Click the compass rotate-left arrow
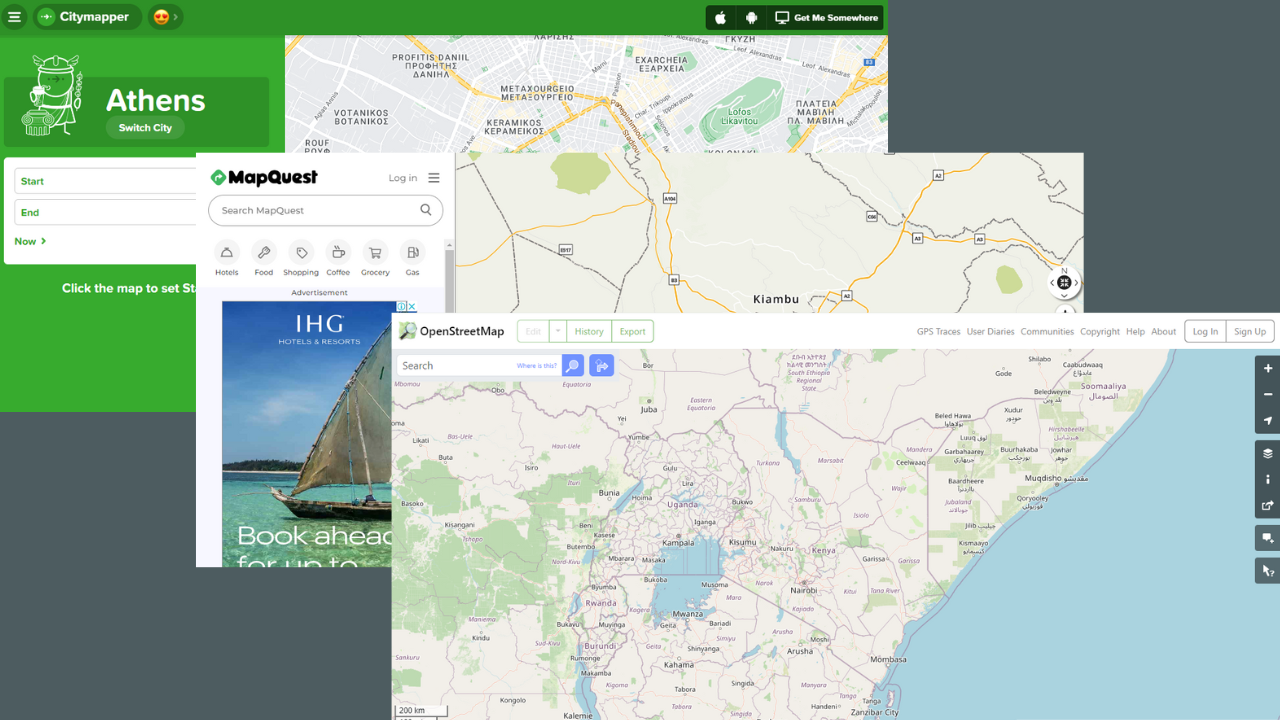The height and width of the screenshot is (720, 1280). (x=1052, y=283)
